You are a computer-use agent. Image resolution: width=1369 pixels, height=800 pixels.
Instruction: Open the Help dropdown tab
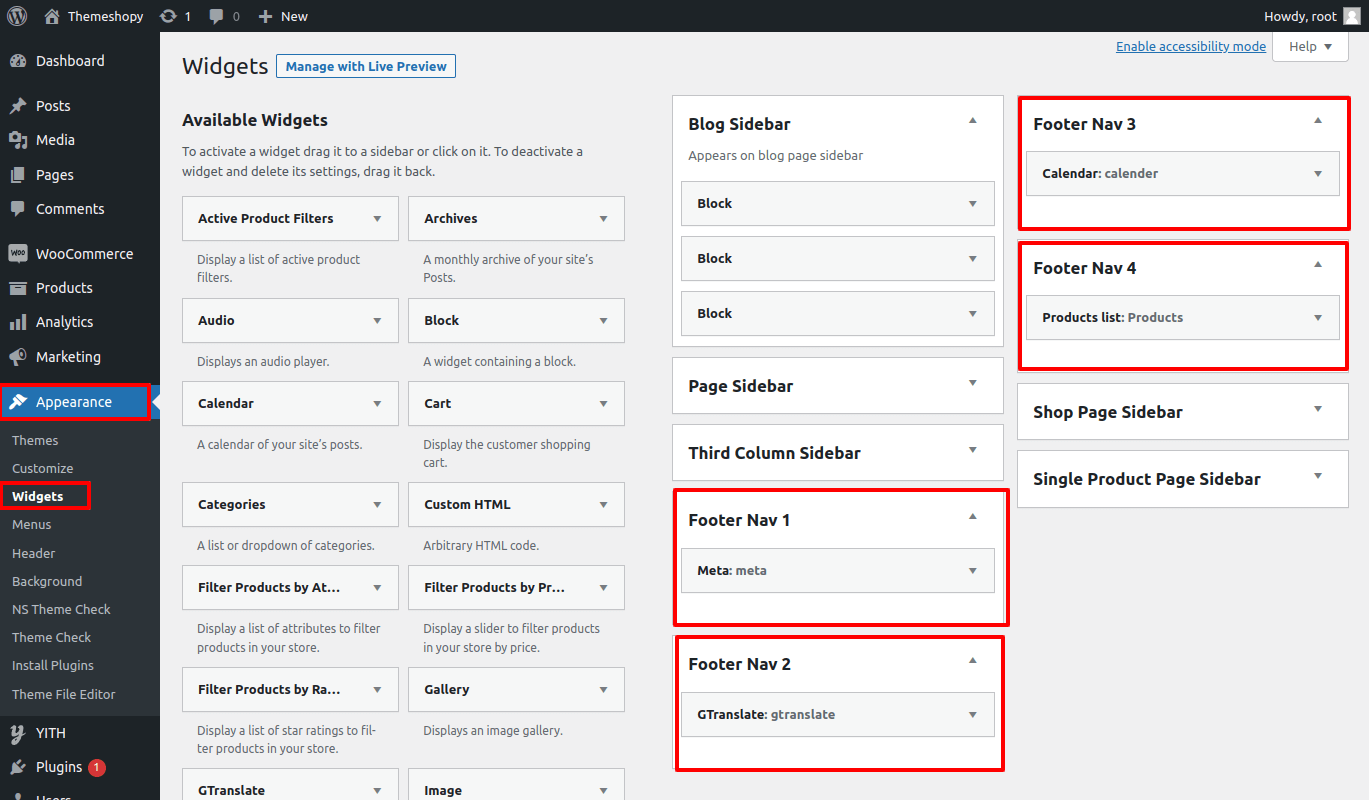1310,47
